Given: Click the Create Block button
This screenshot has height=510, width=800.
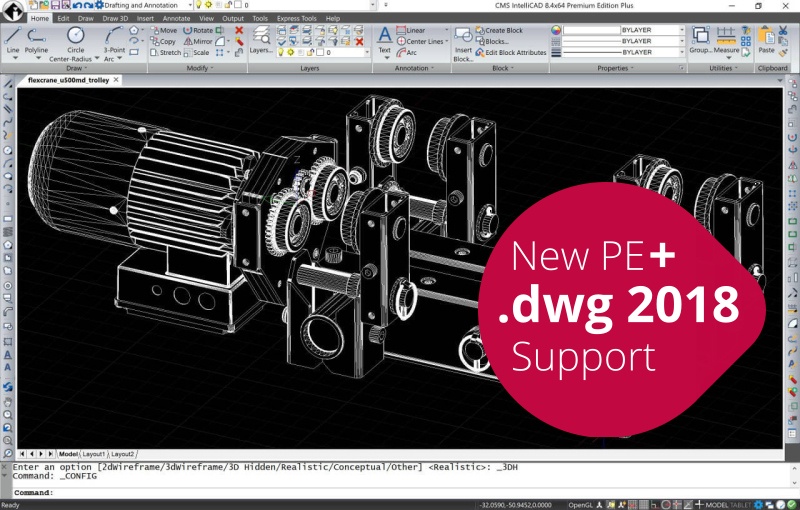Looking at the screenshot, I should 503,30.
